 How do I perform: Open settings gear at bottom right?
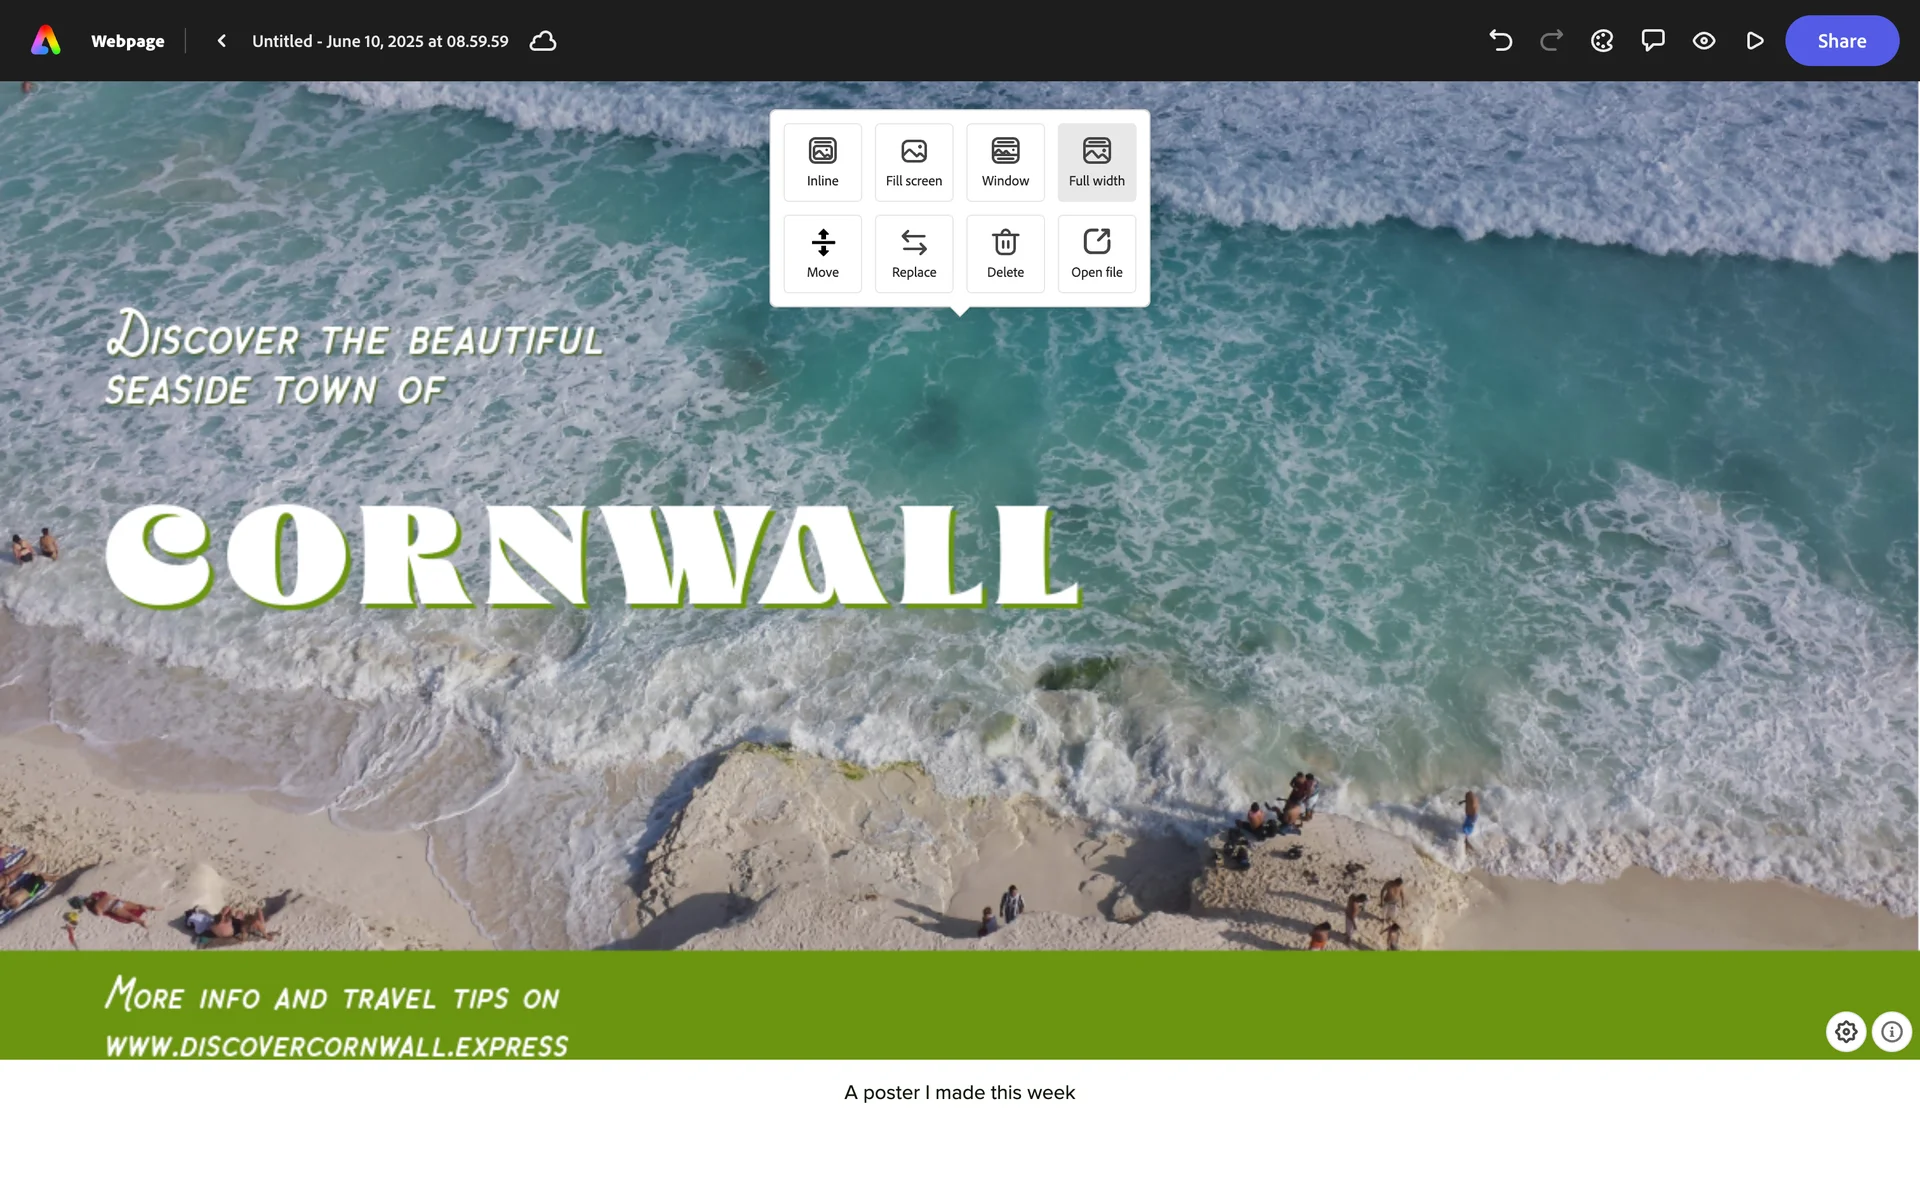point(1846,1031)
